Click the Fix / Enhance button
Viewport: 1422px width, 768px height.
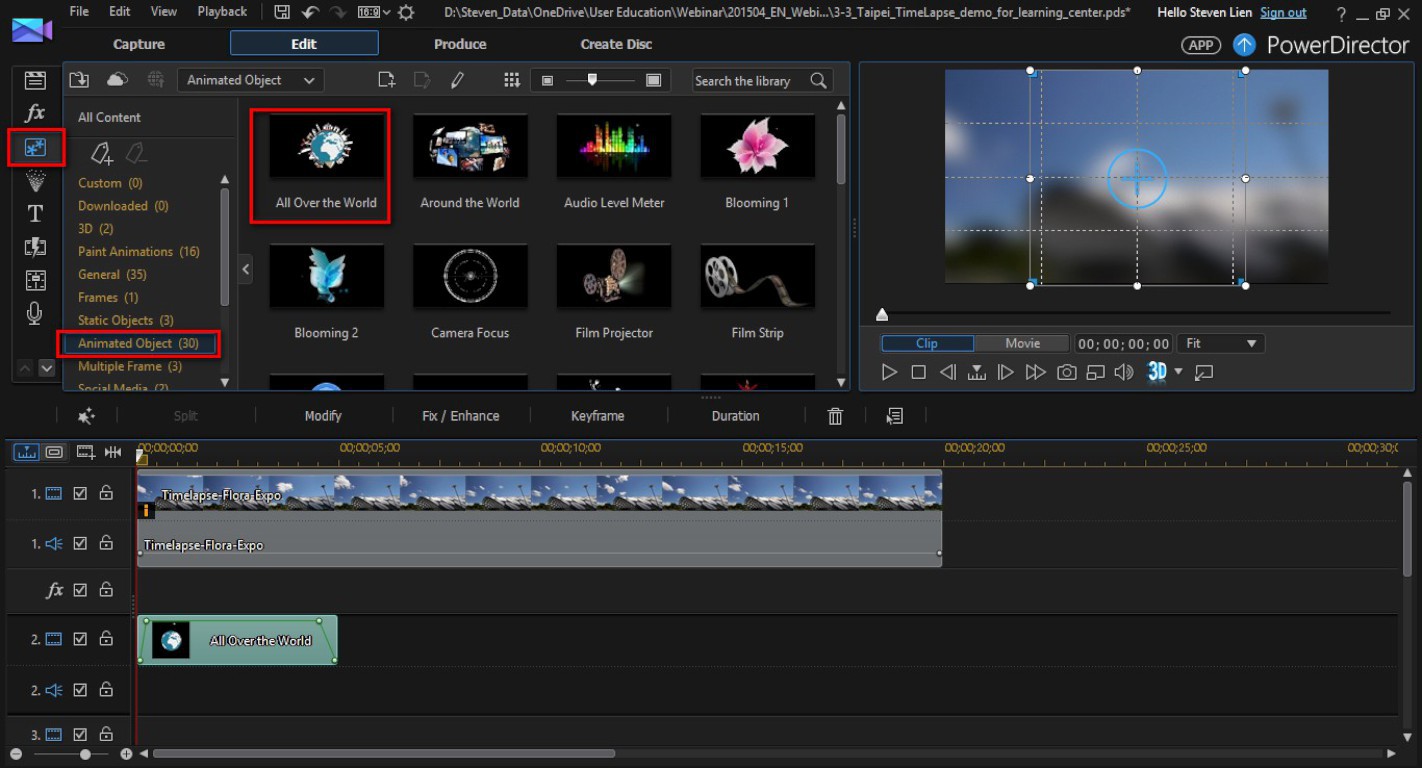[x=460, y=416]
